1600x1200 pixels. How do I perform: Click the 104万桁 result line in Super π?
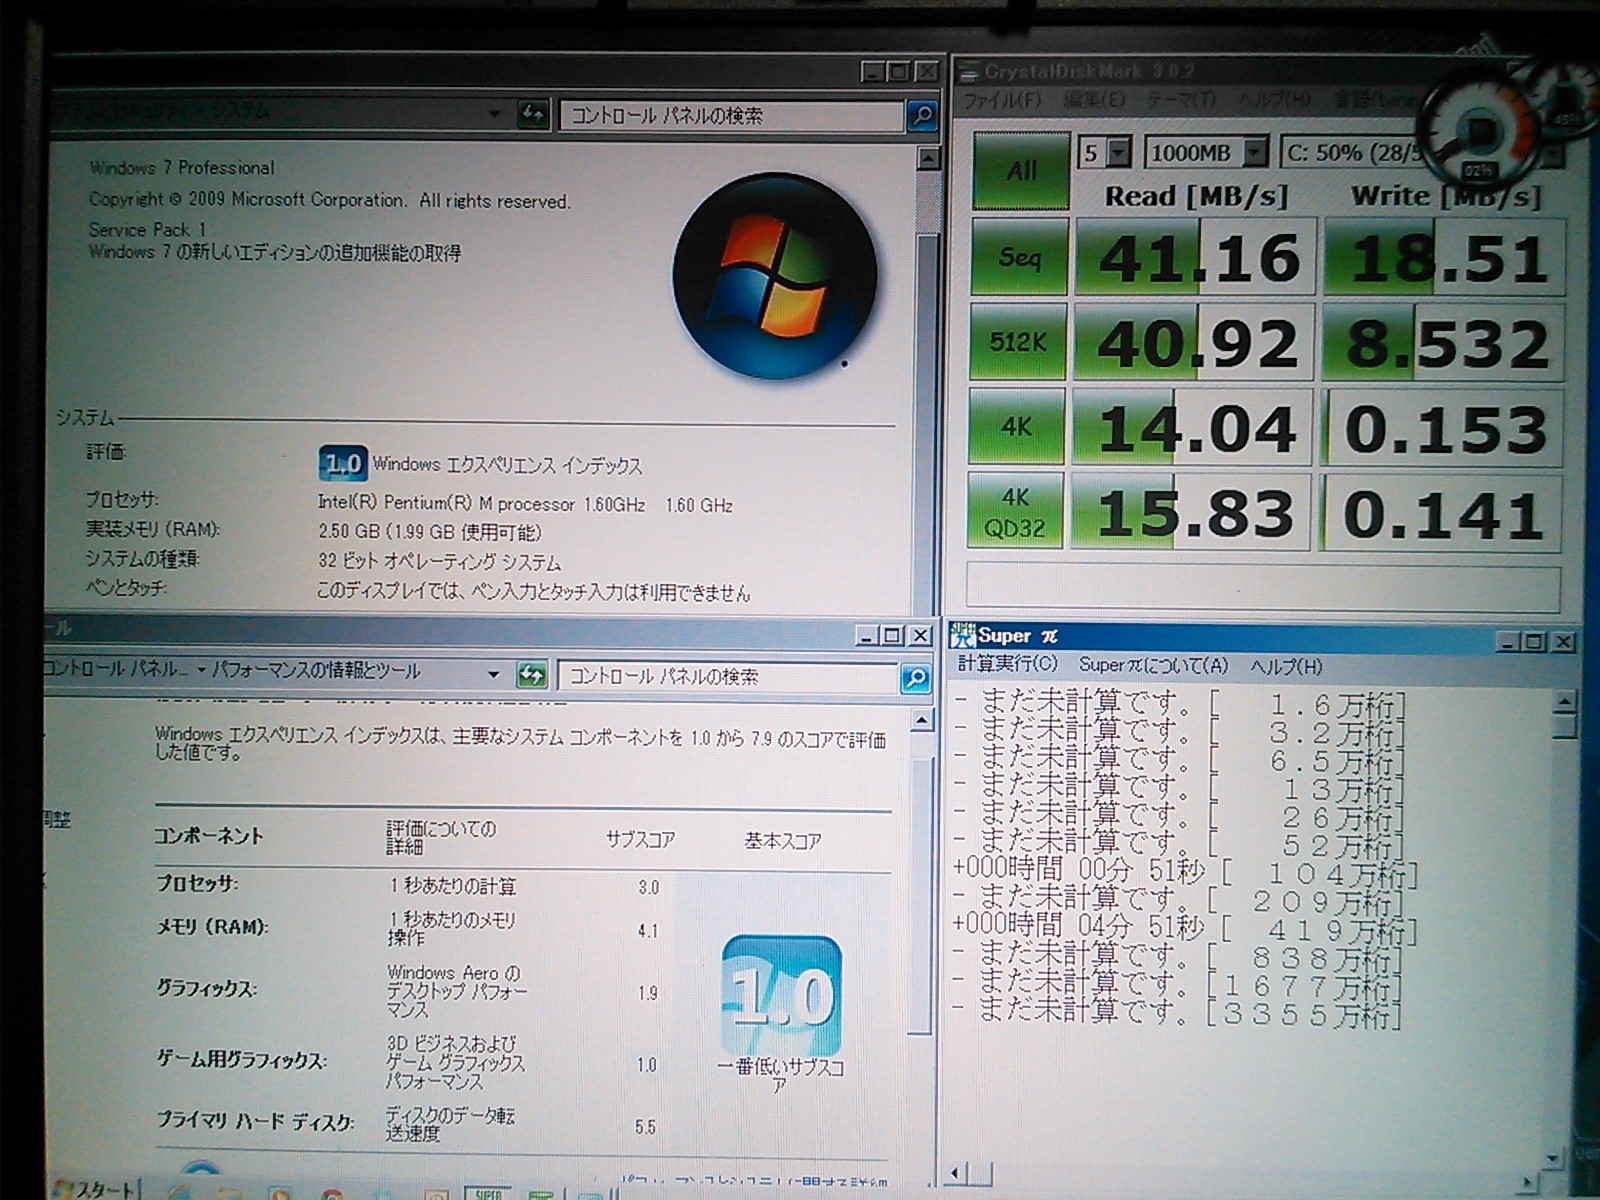(x=1185, y=873)
